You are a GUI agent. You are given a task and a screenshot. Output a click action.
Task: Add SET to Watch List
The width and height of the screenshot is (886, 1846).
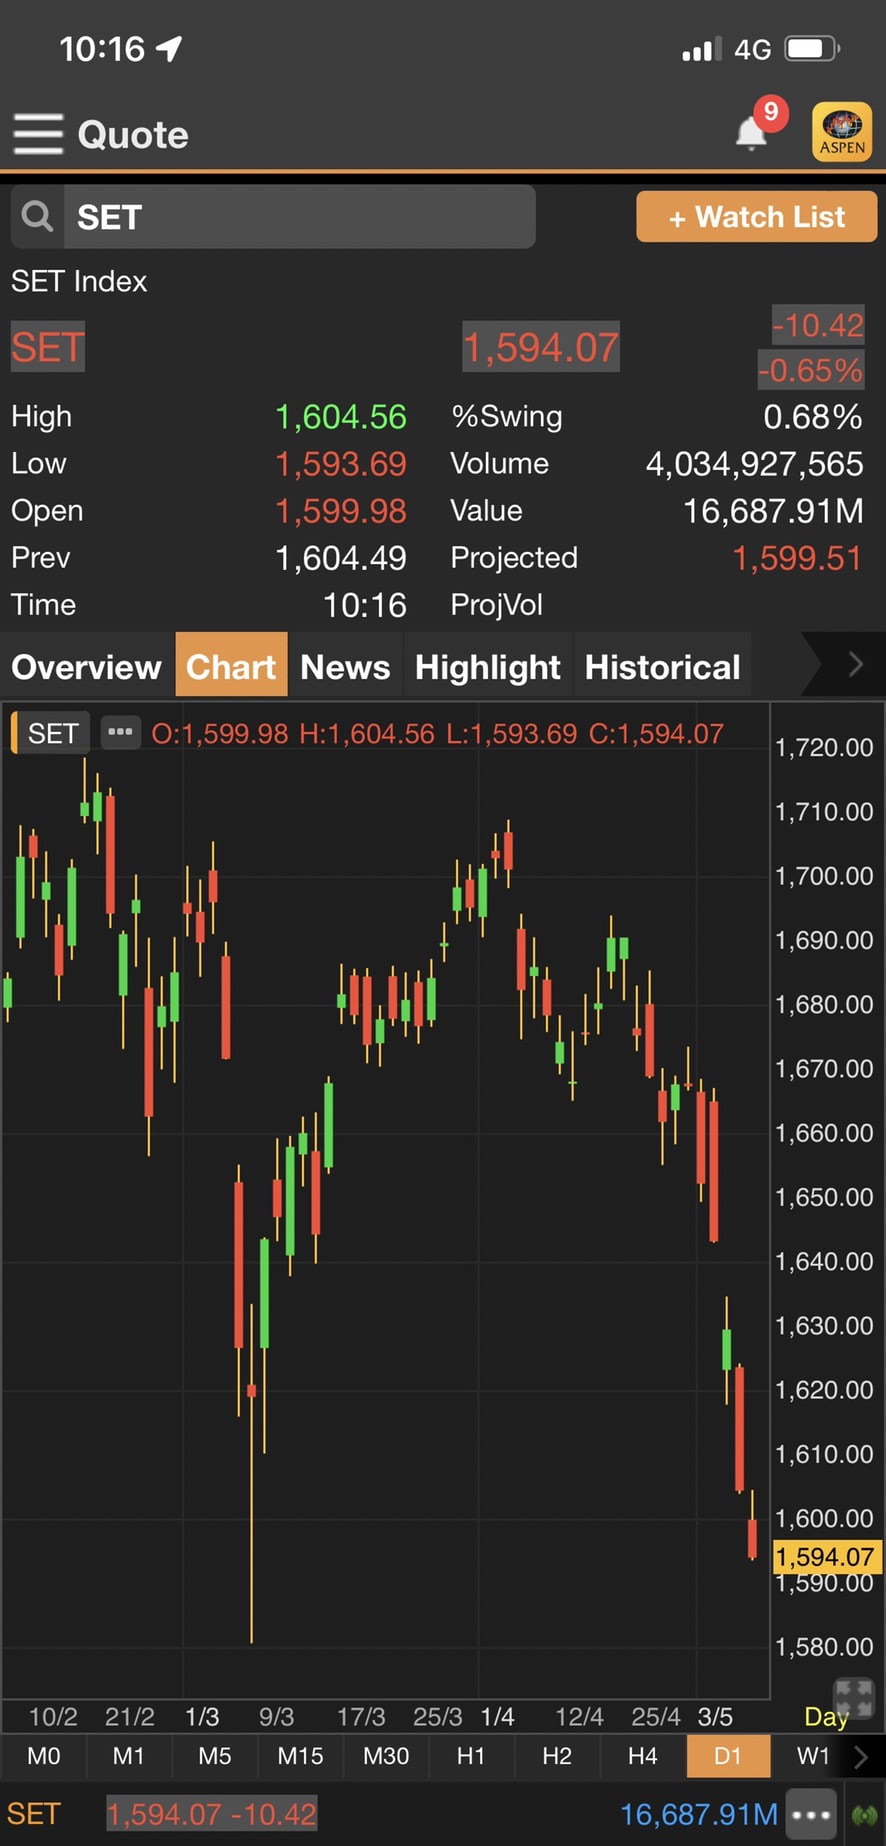(x=756, y=217)
